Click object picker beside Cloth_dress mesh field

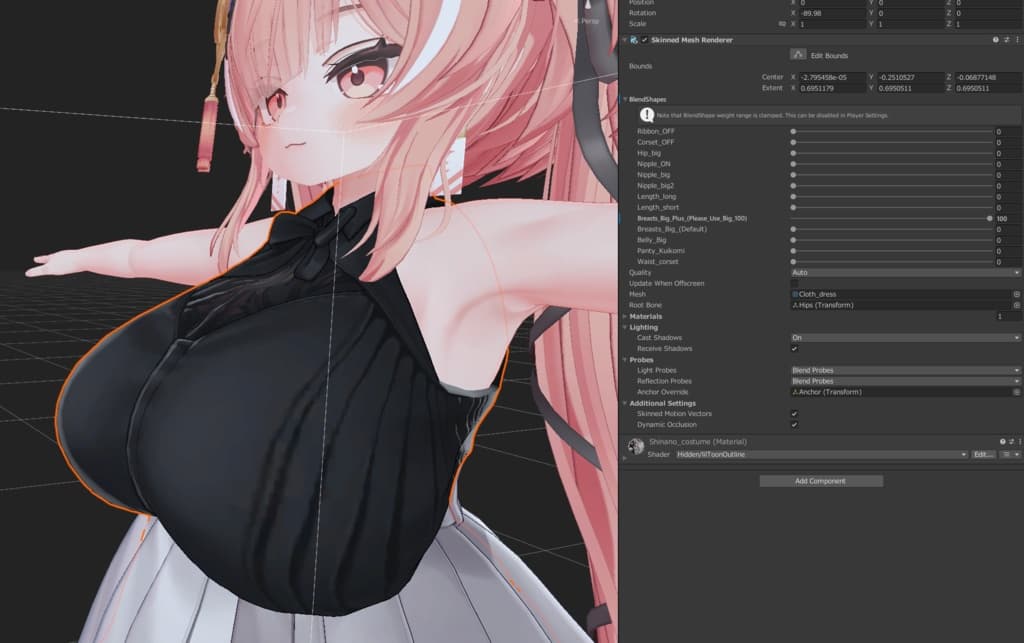click(1017, 294)
